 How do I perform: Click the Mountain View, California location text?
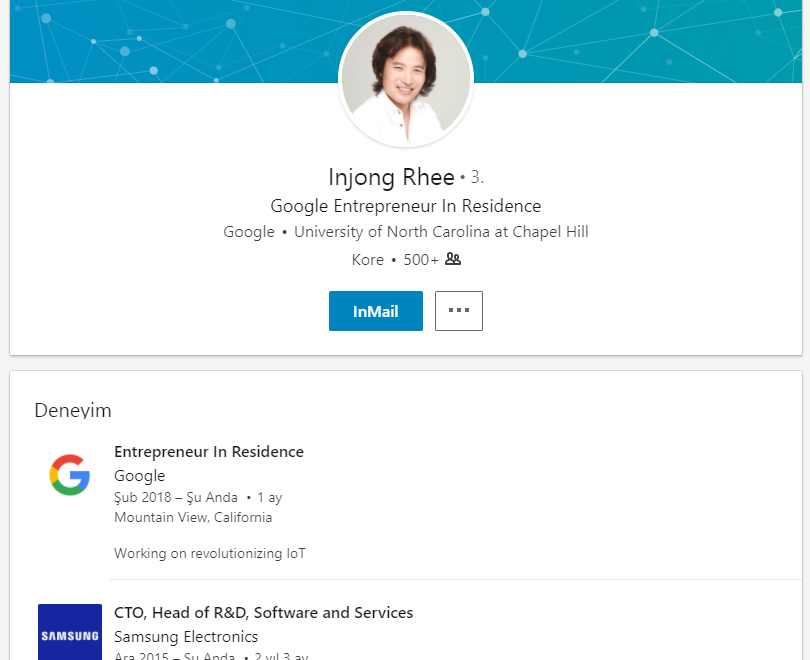point(192,517)
